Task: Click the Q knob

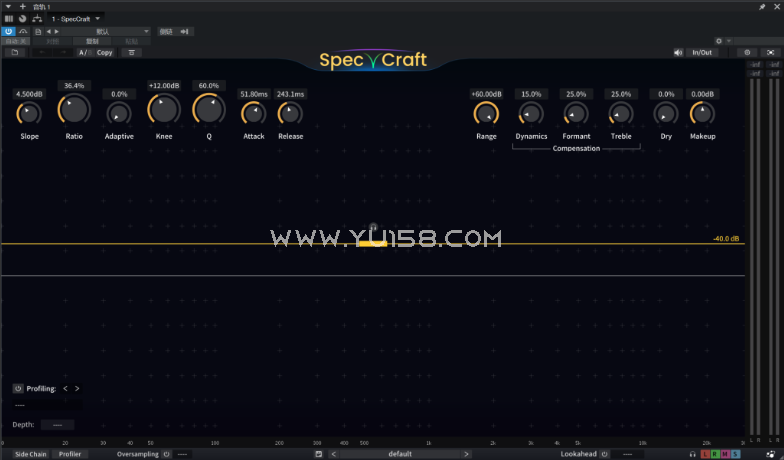Action: [x=209, y=109]
